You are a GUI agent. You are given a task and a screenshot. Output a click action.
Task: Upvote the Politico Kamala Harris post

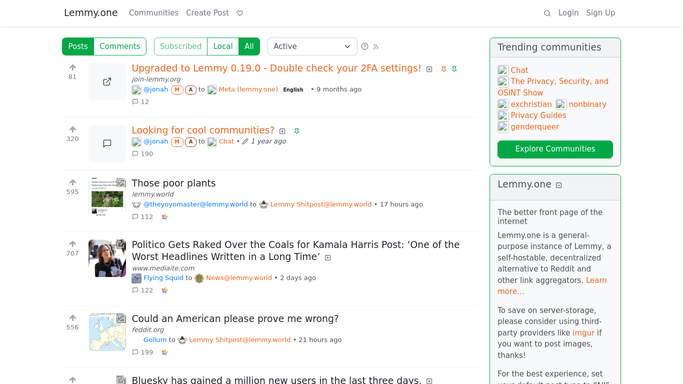[72, 244]
